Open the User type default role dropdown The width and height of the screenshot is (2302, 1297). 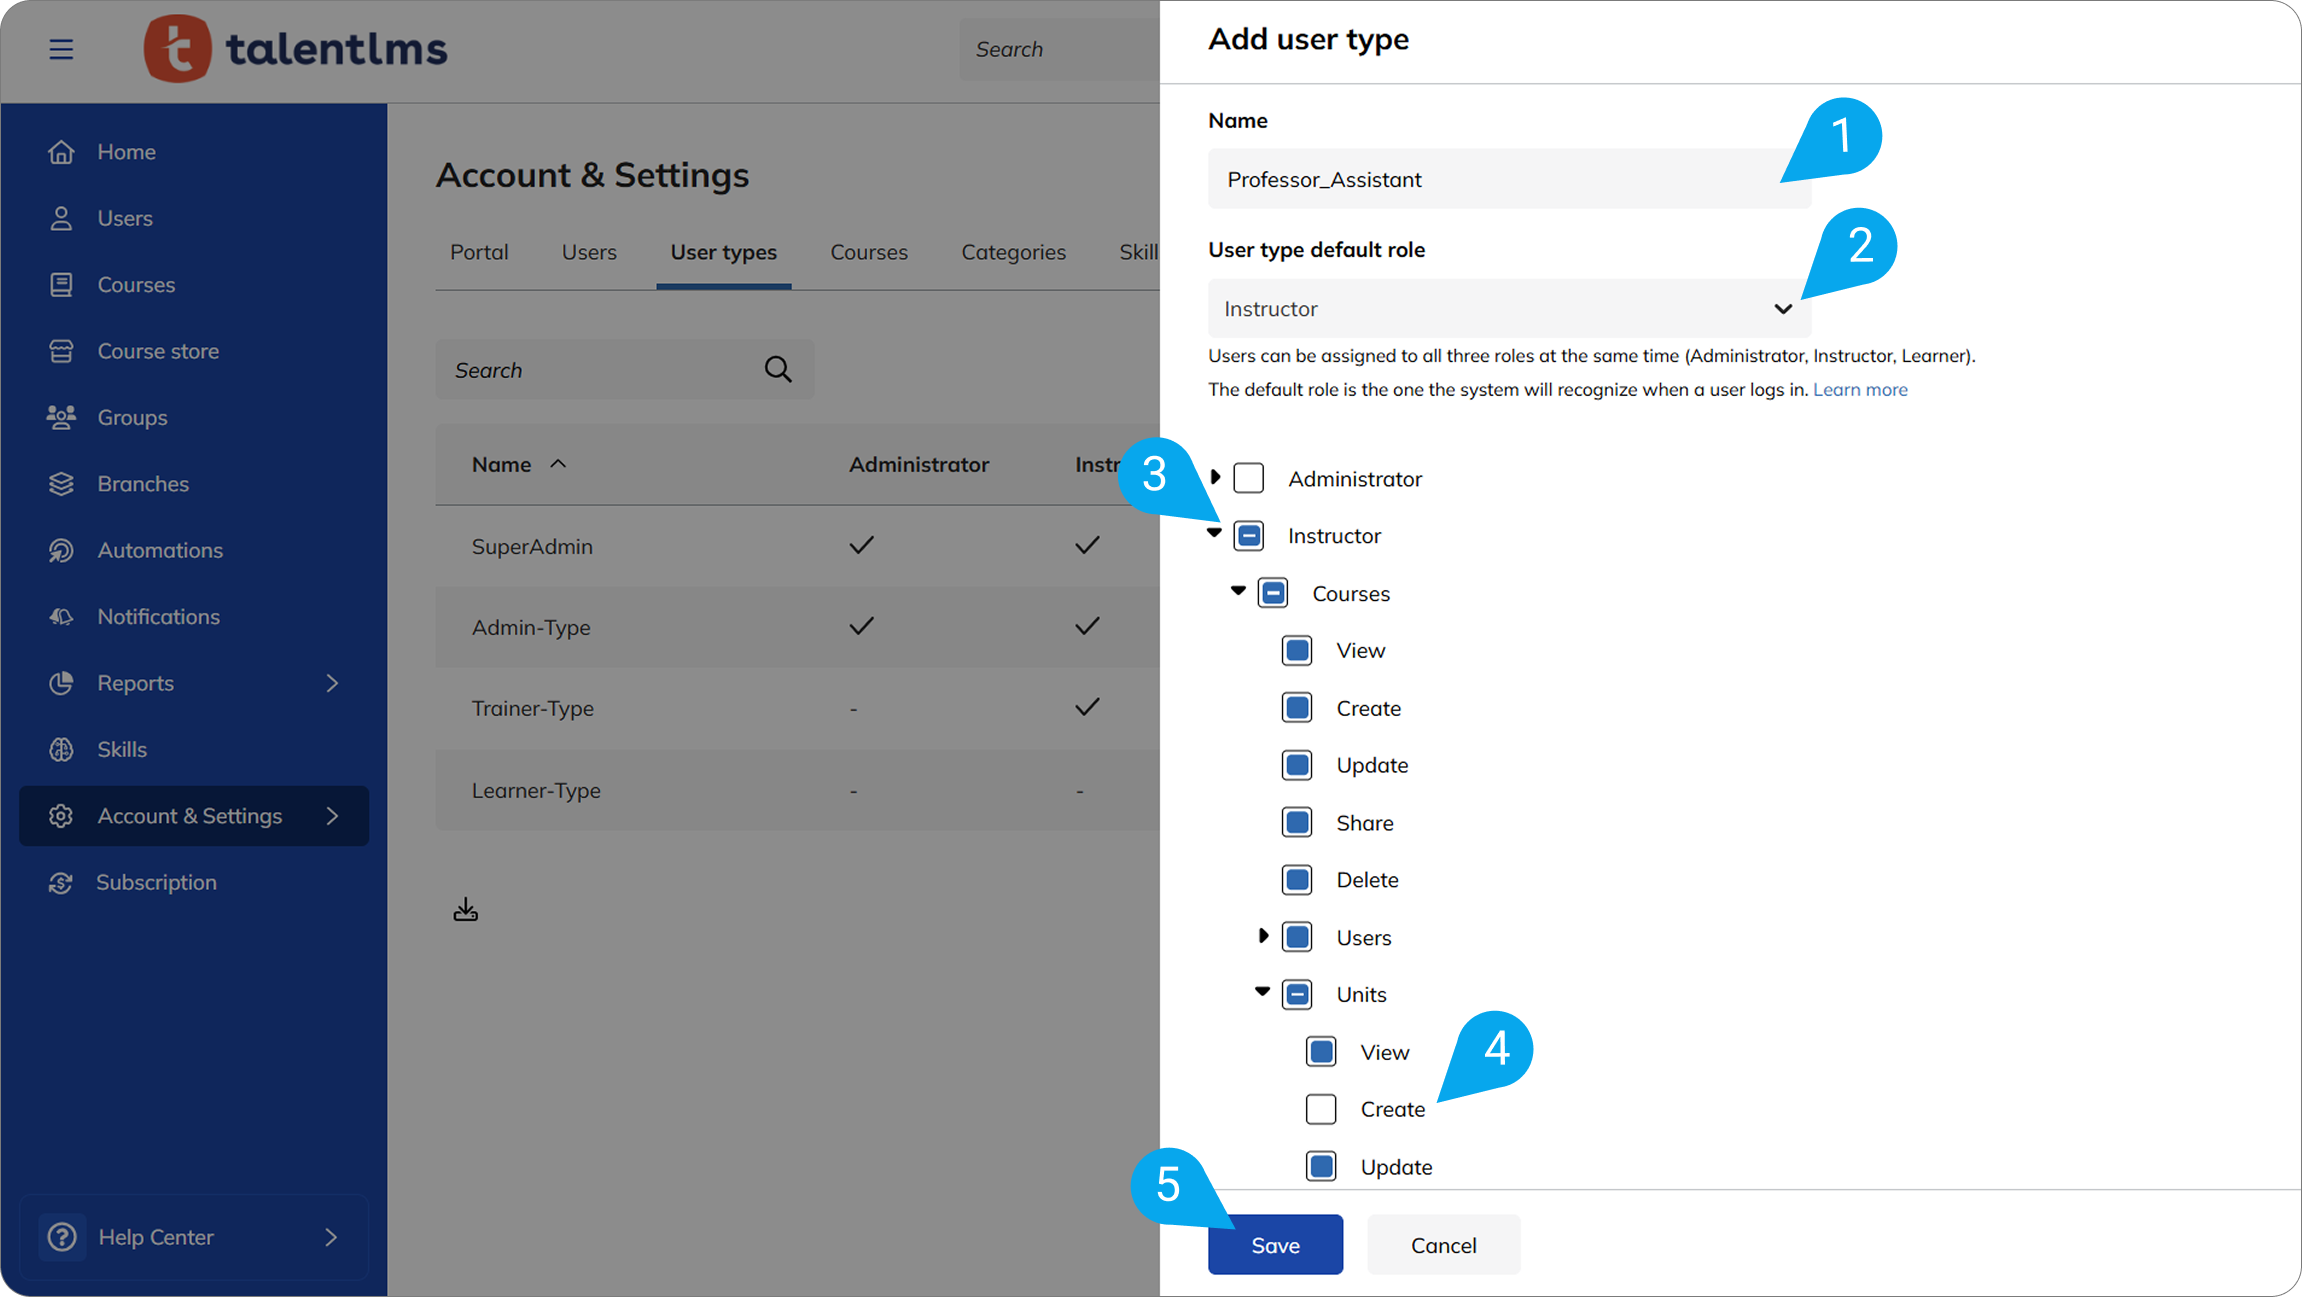tap(1508, 309)
